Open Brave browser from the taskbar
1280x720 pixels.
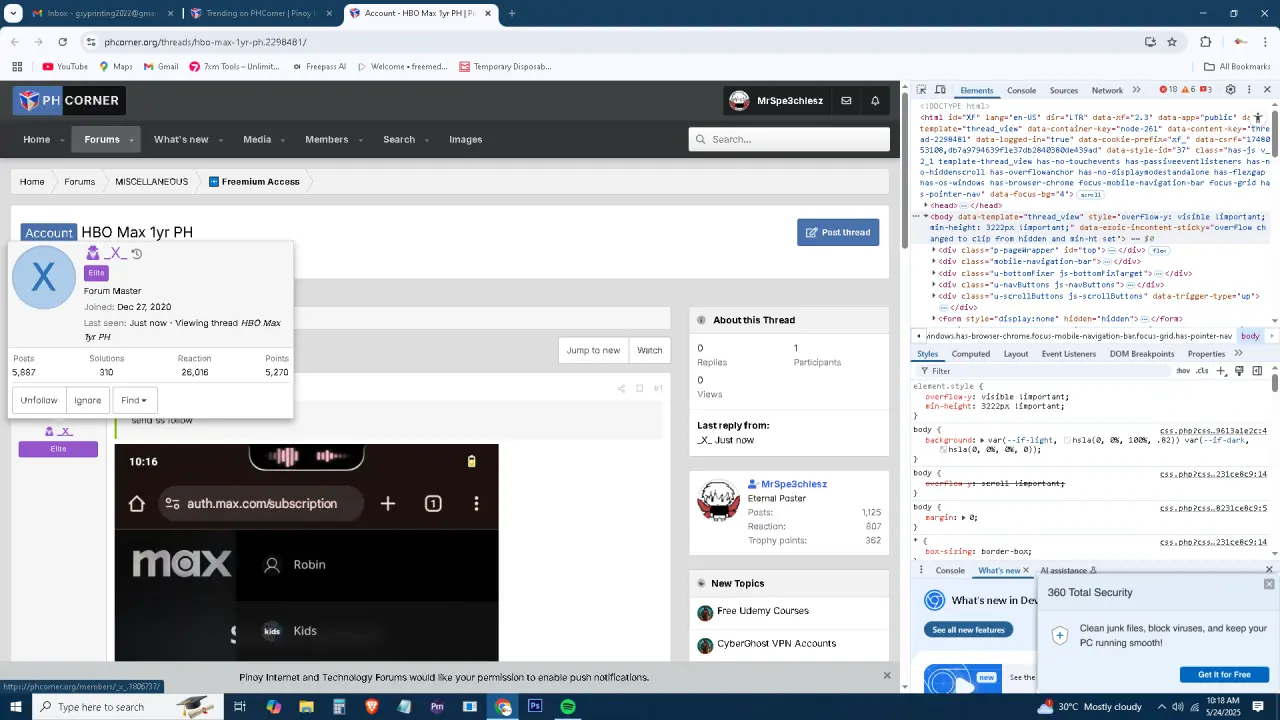click(x=372, y=707)
